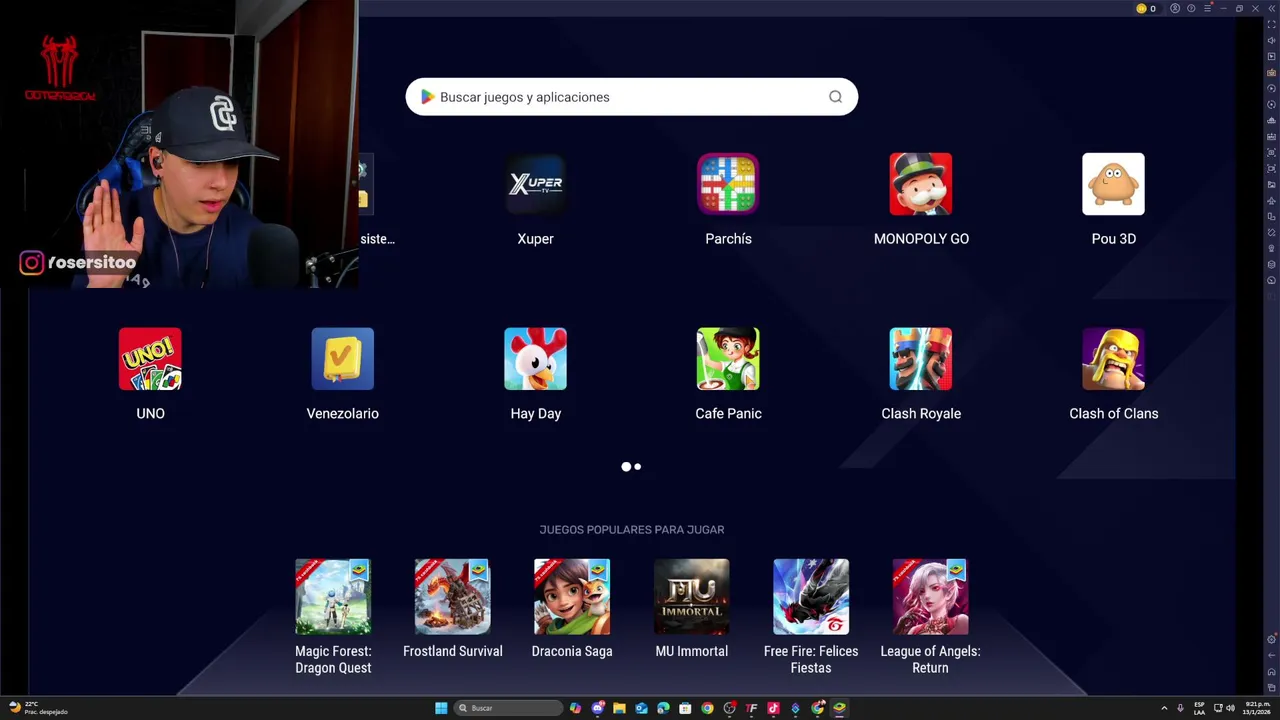
Task: Collapse the right sidebar with double chevron
Action: pos(1272,8)
